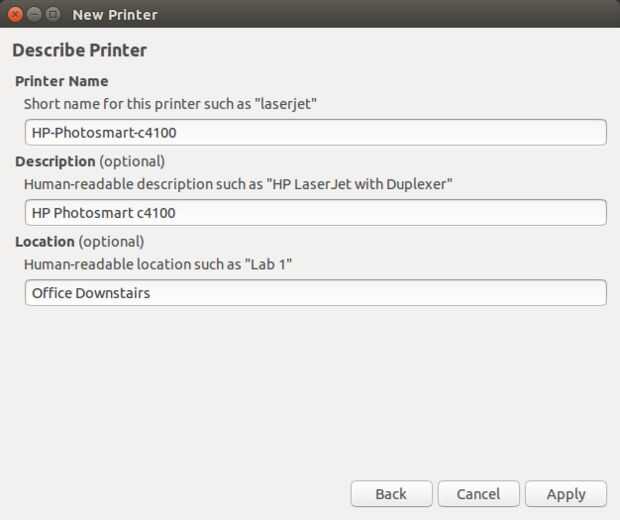
Task: Click '(optional)' beside the Description label
Action: (132, 161)
